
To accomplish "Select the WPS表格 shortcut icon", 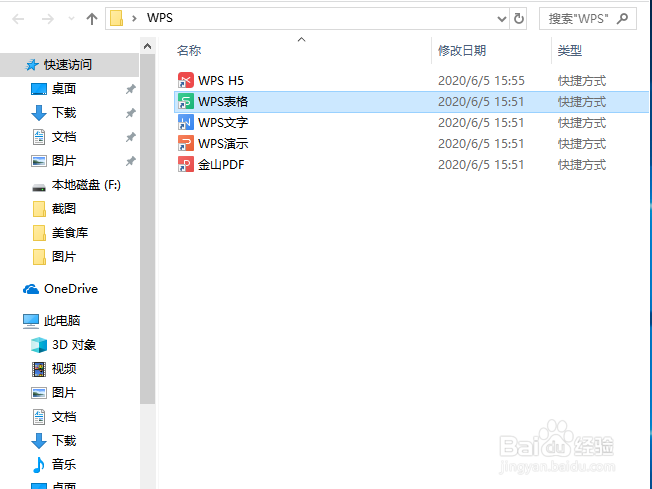I will [185, 101].
